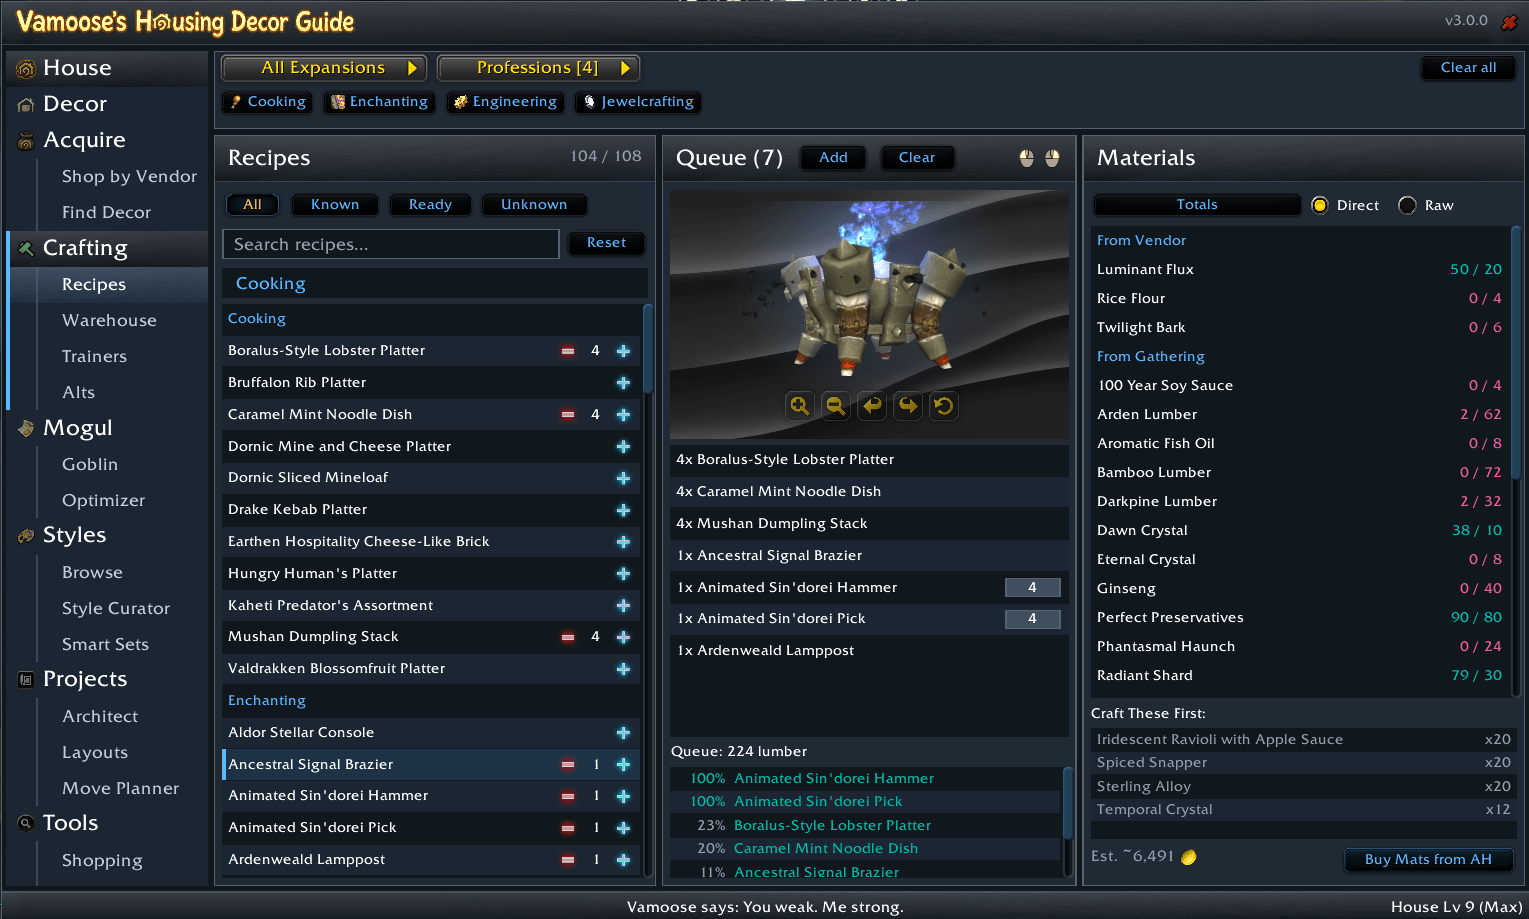Image resolution: width=1529 pixels, height=919 pixels.
Task: Open the Trainers page
Action: [94, 357]
